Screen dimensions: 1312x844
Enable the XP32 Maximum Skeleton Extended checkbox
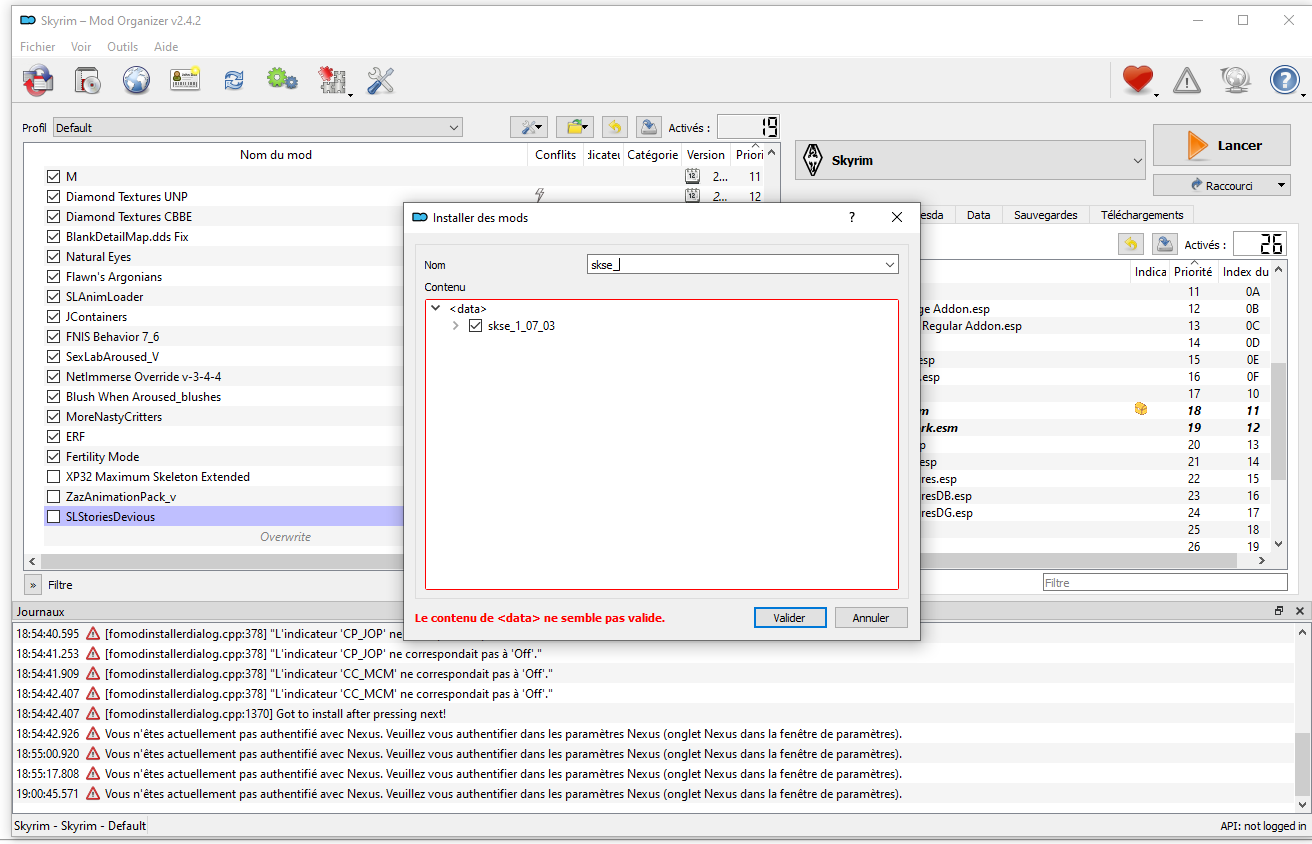(54, 477)
